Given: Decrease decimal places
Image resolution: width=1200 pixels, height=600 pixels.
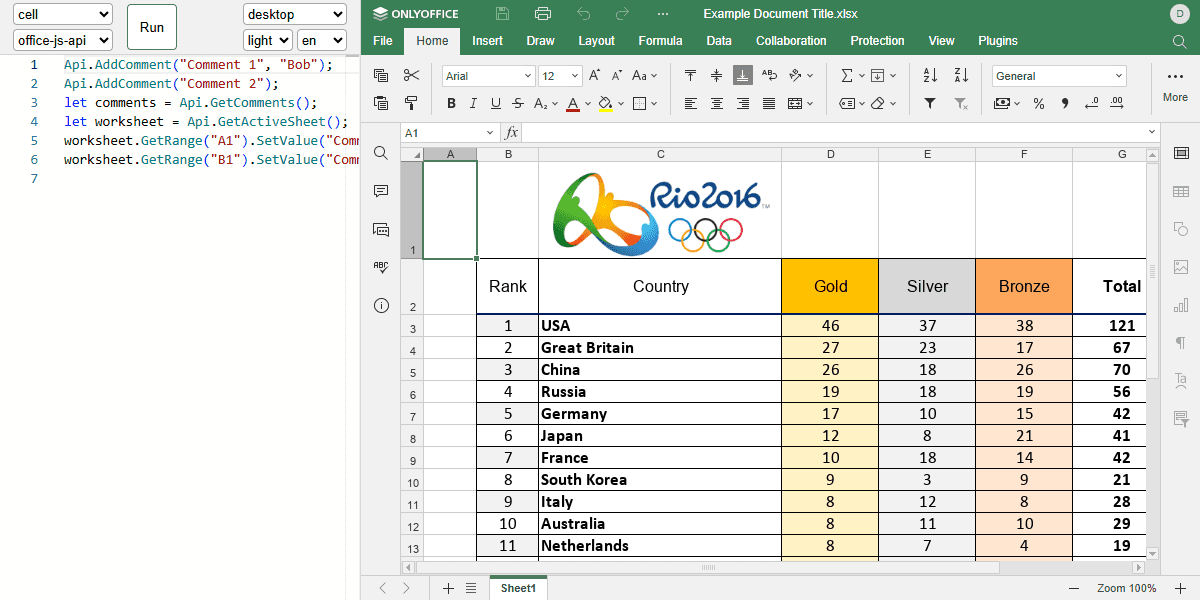Looking at the screenshot, I should [x=1091, y=103].
